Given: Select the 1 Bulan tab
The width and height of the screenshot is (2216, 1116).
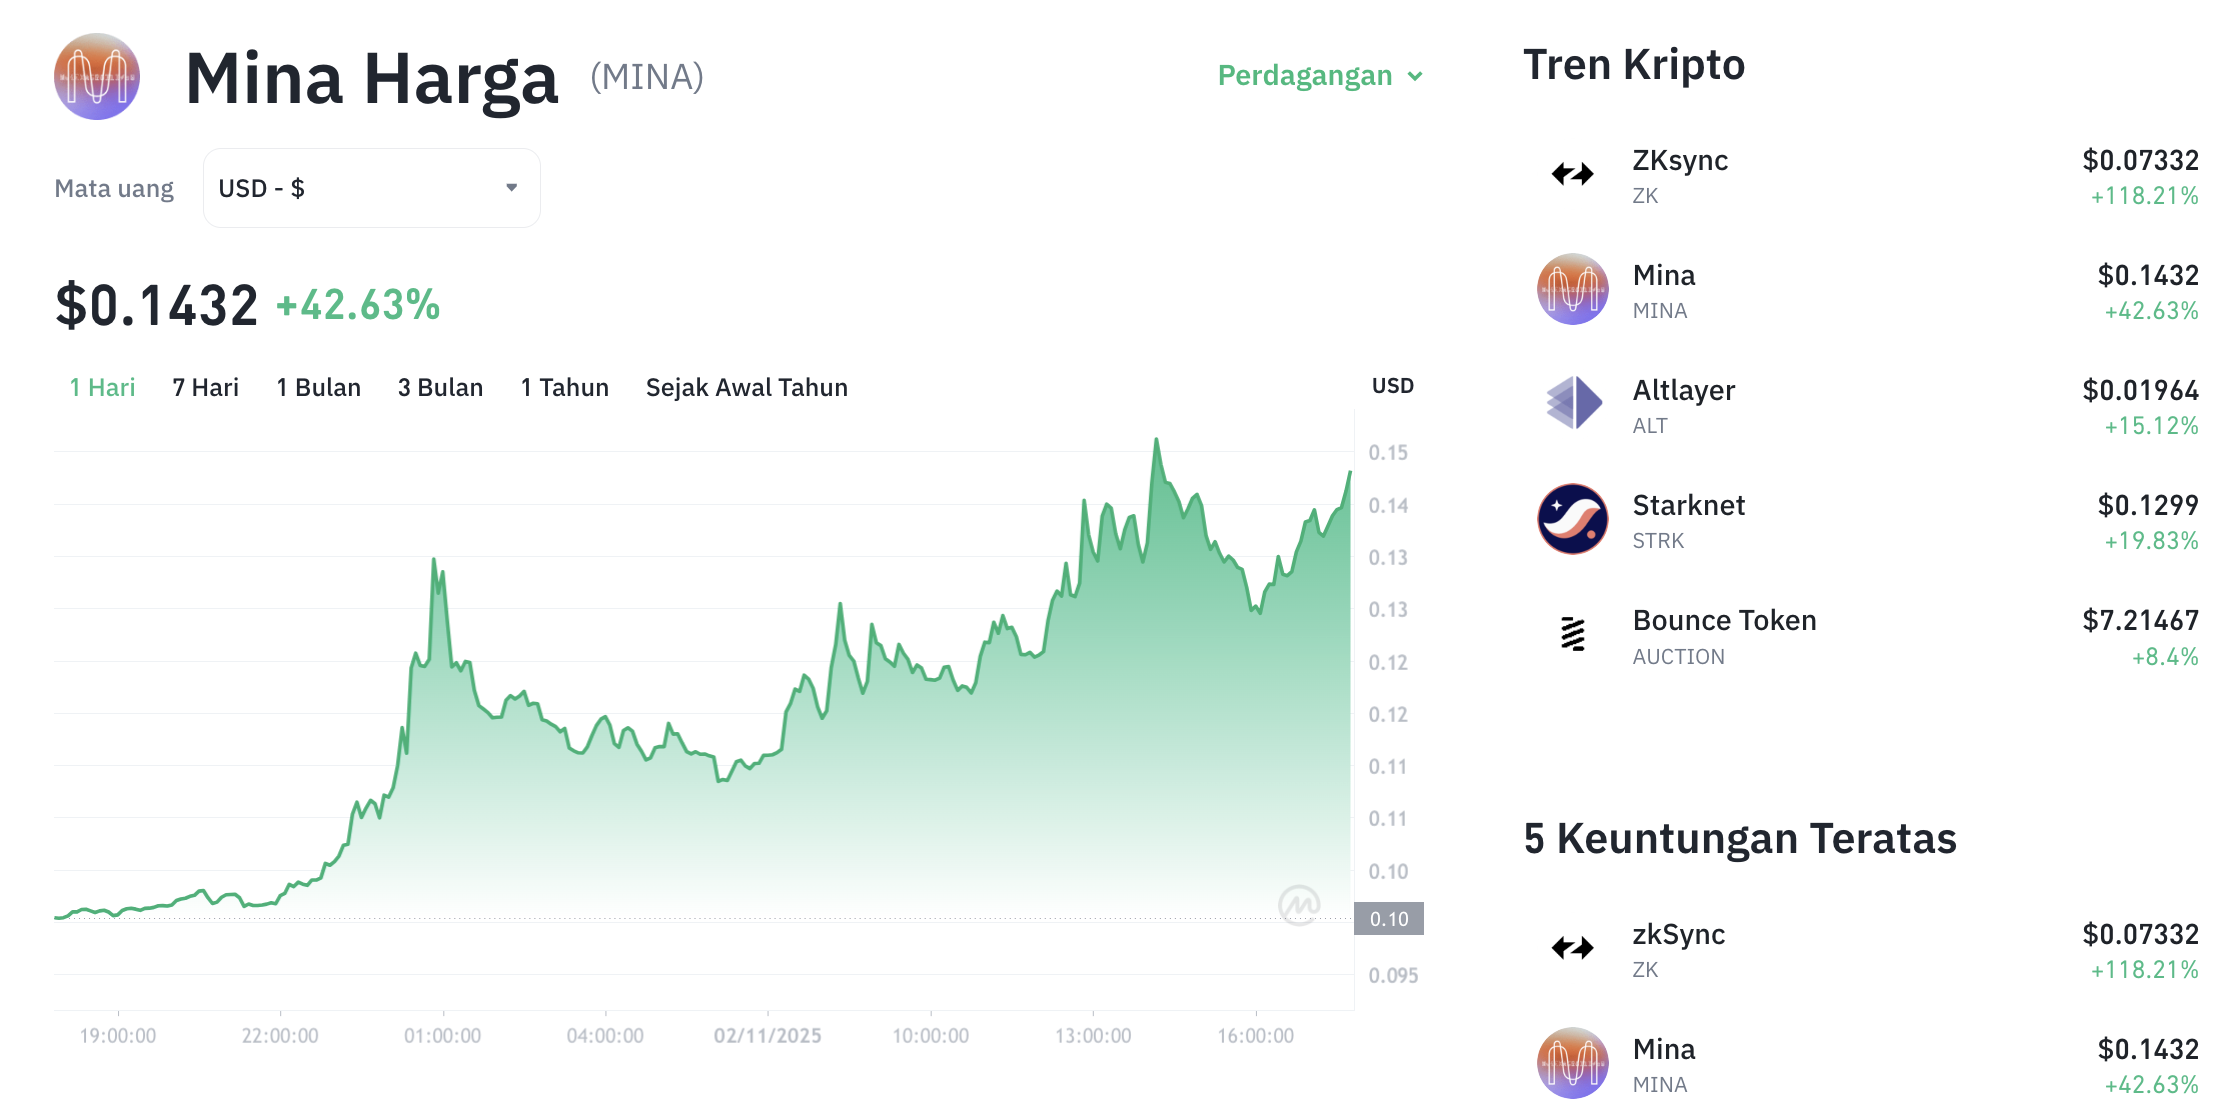Looking at the screenshot, I should (x=318, y=387).
